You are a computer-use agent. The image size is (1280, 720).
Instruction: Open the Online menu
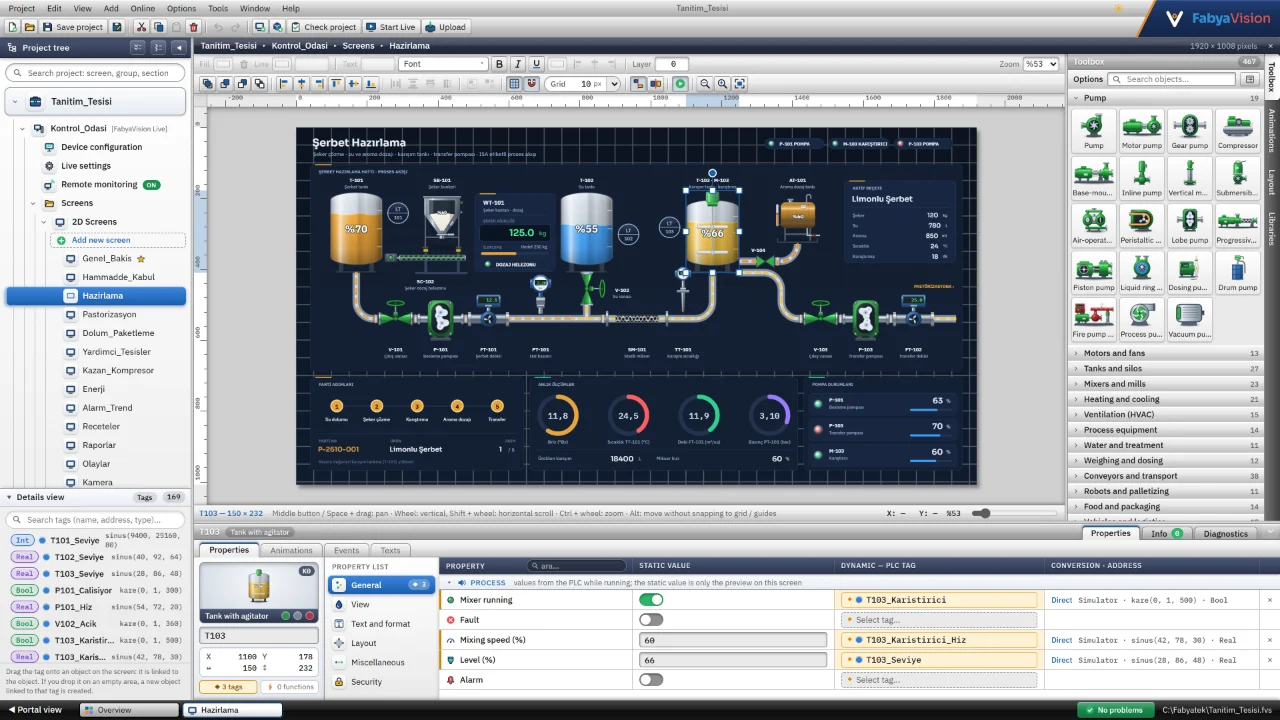[x=143, y=8]
